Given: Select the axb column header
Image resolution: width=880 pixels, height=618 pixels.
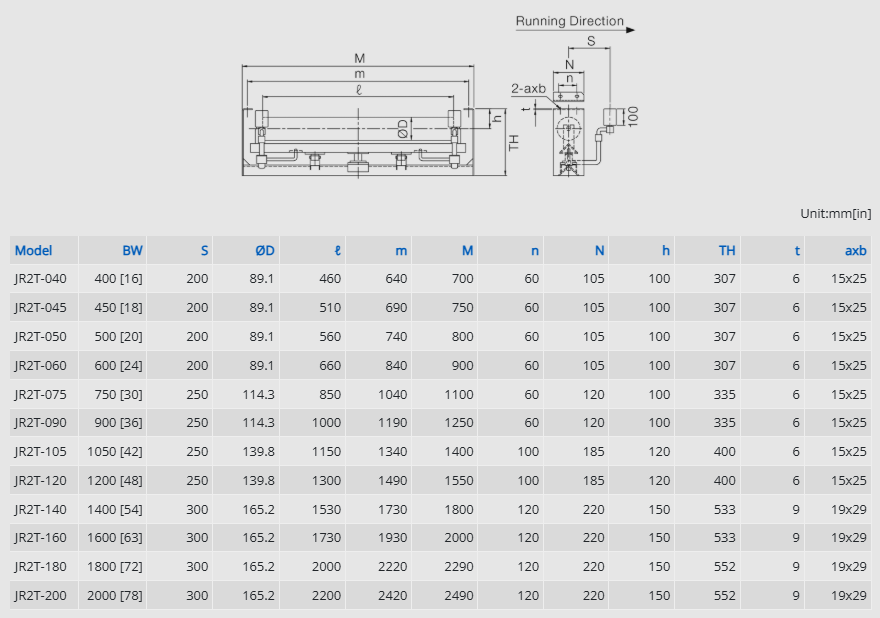Looking at the screenshot, I should (x=855, y=250).
